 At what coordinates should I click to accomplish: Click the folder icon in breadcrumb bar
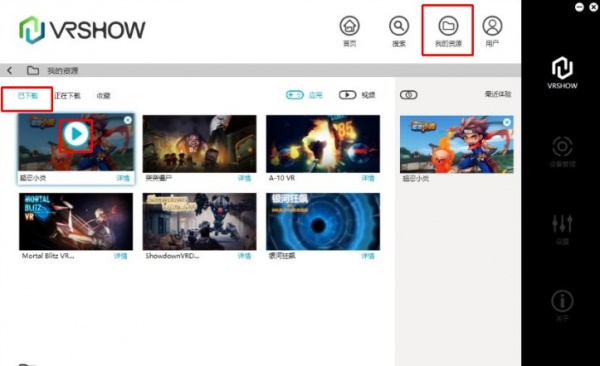[x=33, y=70]
